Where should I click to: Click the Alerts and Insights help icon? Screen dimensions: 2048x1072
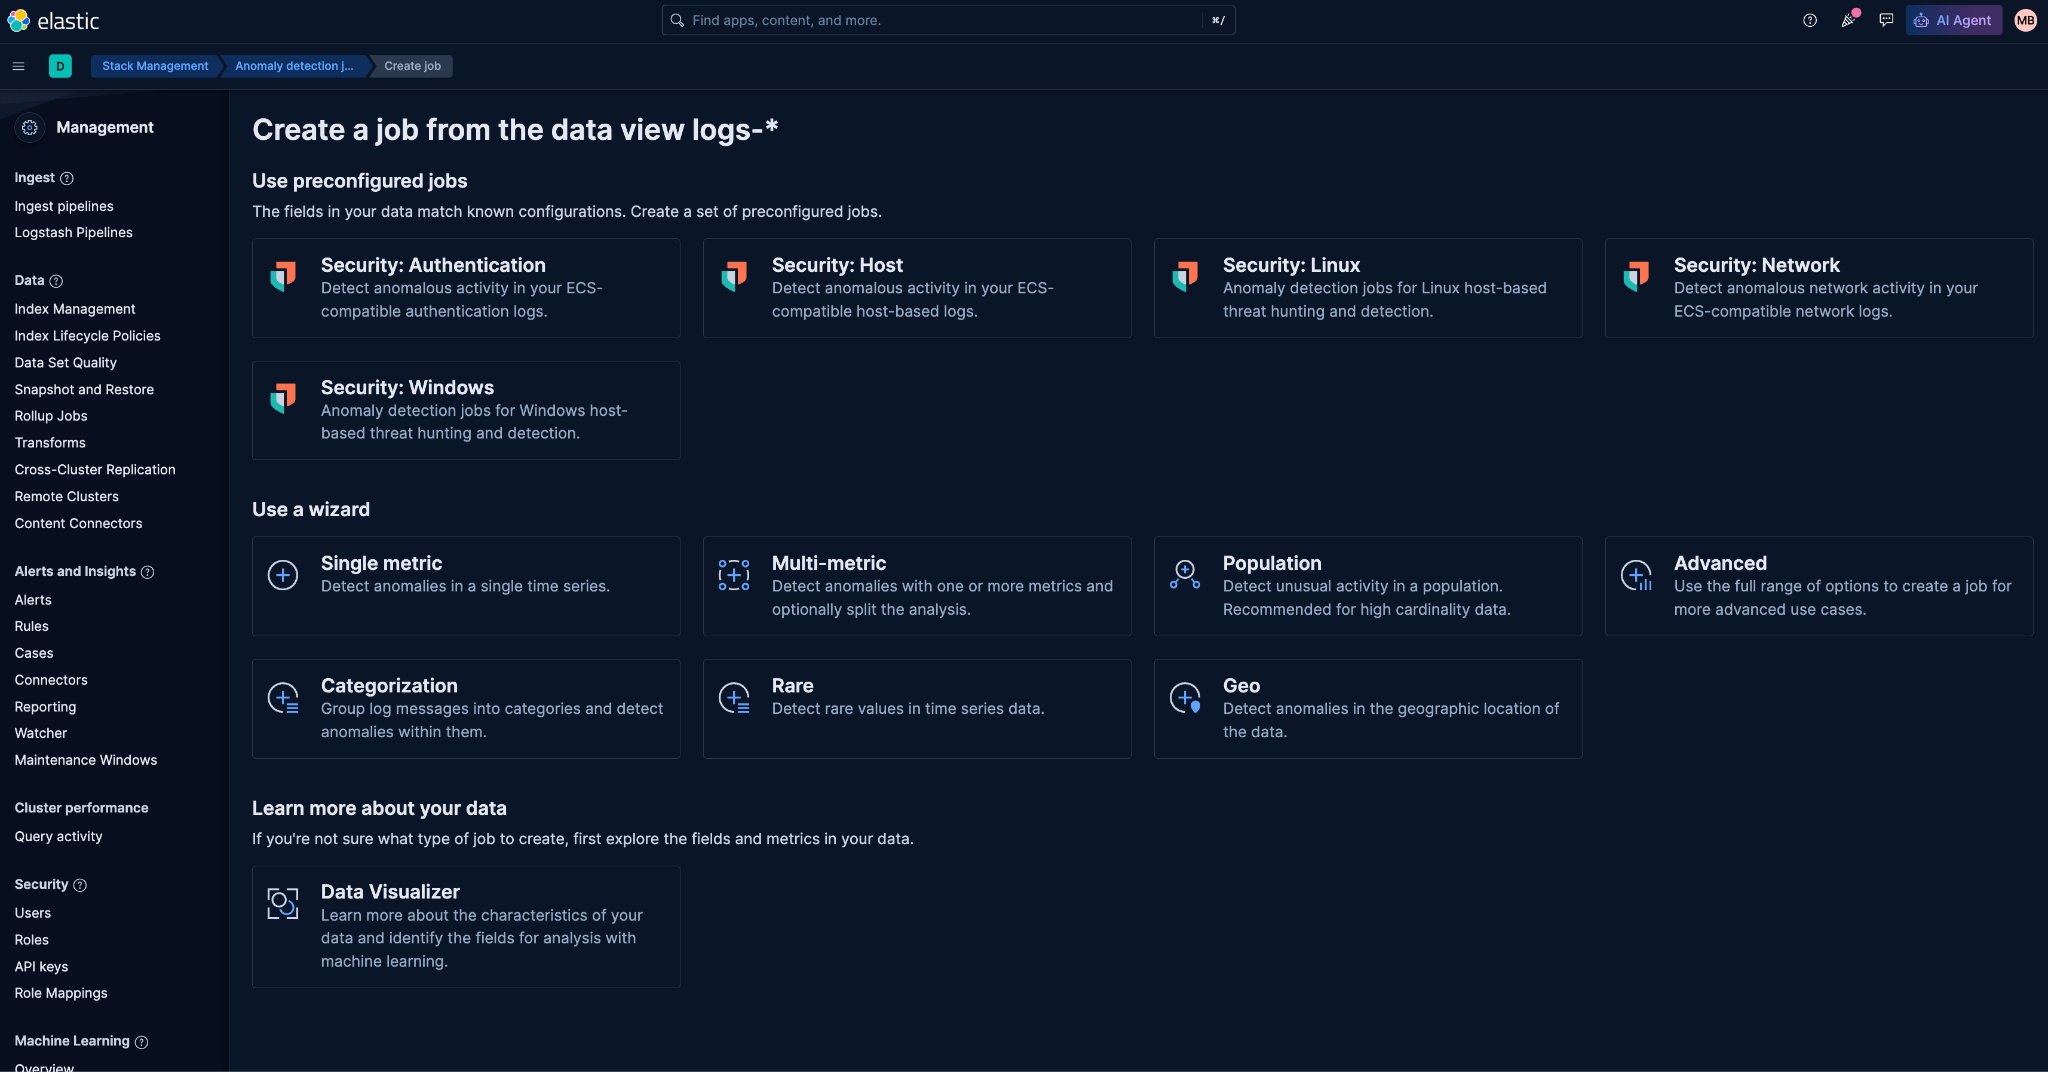pos(147,572)
